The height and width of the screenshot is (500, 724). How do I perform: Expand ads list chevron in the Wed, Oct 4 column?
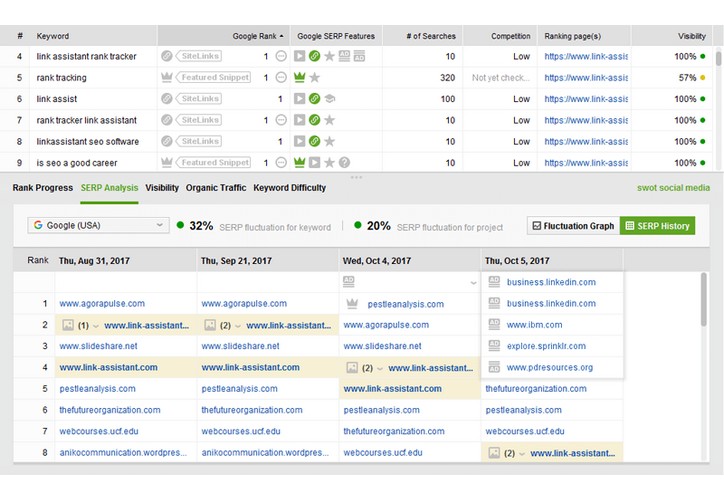tap(473, 283)
